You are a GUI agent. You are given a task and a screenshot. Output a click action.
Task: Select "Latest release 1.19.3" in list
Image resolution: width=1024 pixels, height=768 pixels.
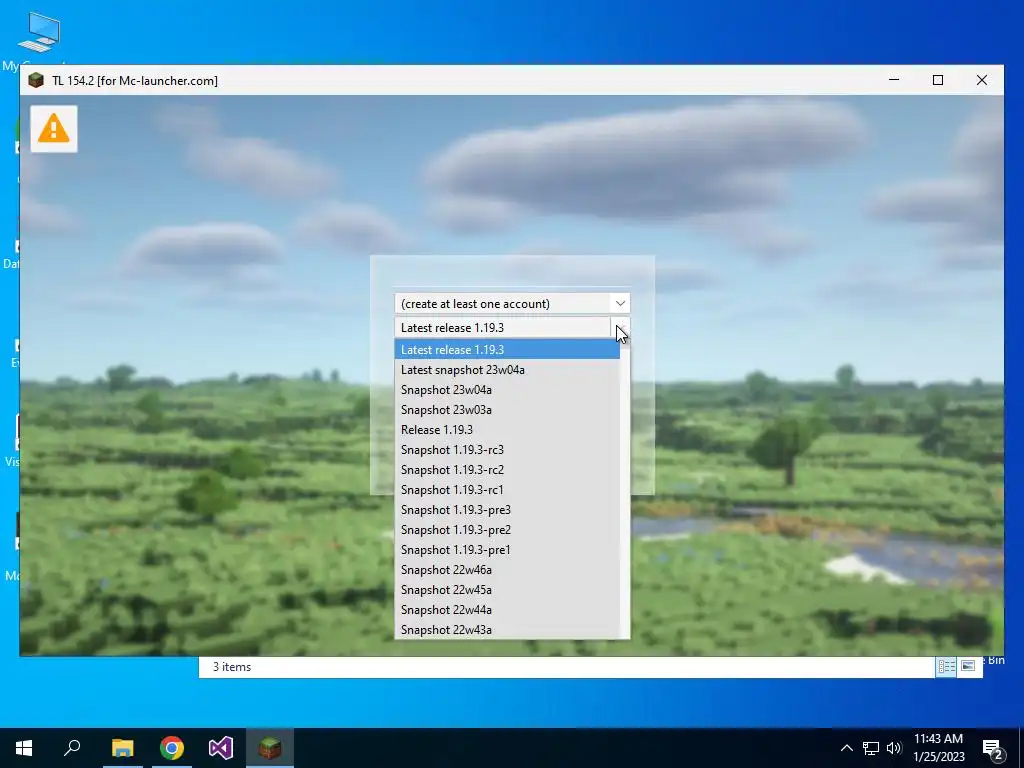click(x=507, y=349)
